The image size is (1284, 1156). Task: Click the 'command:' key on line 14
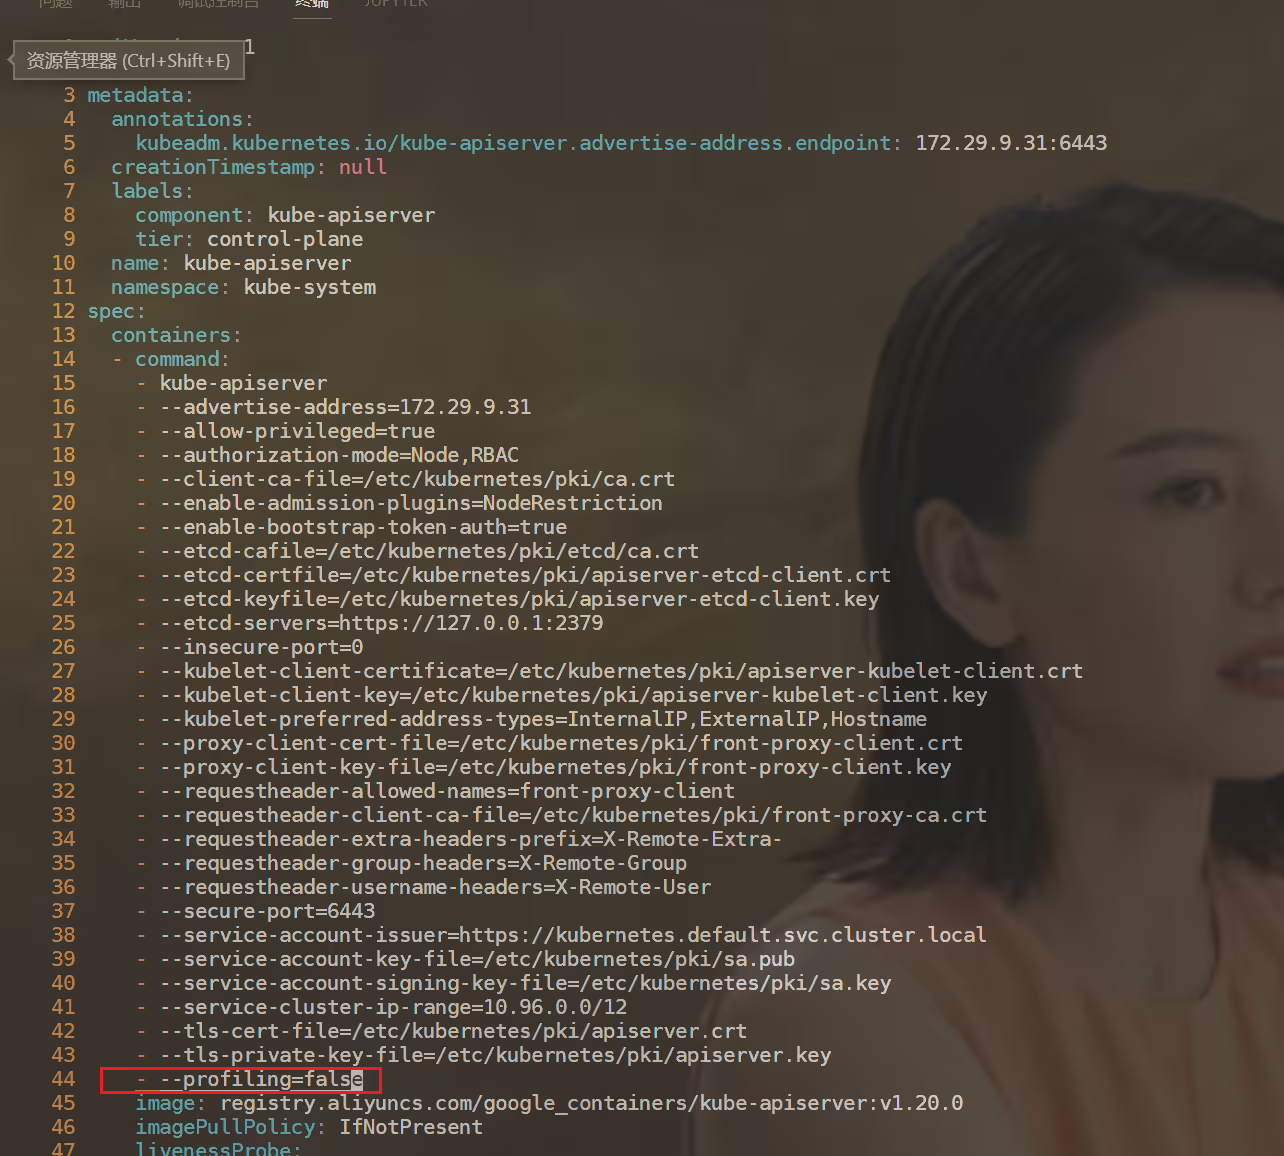tap(182, 359)
